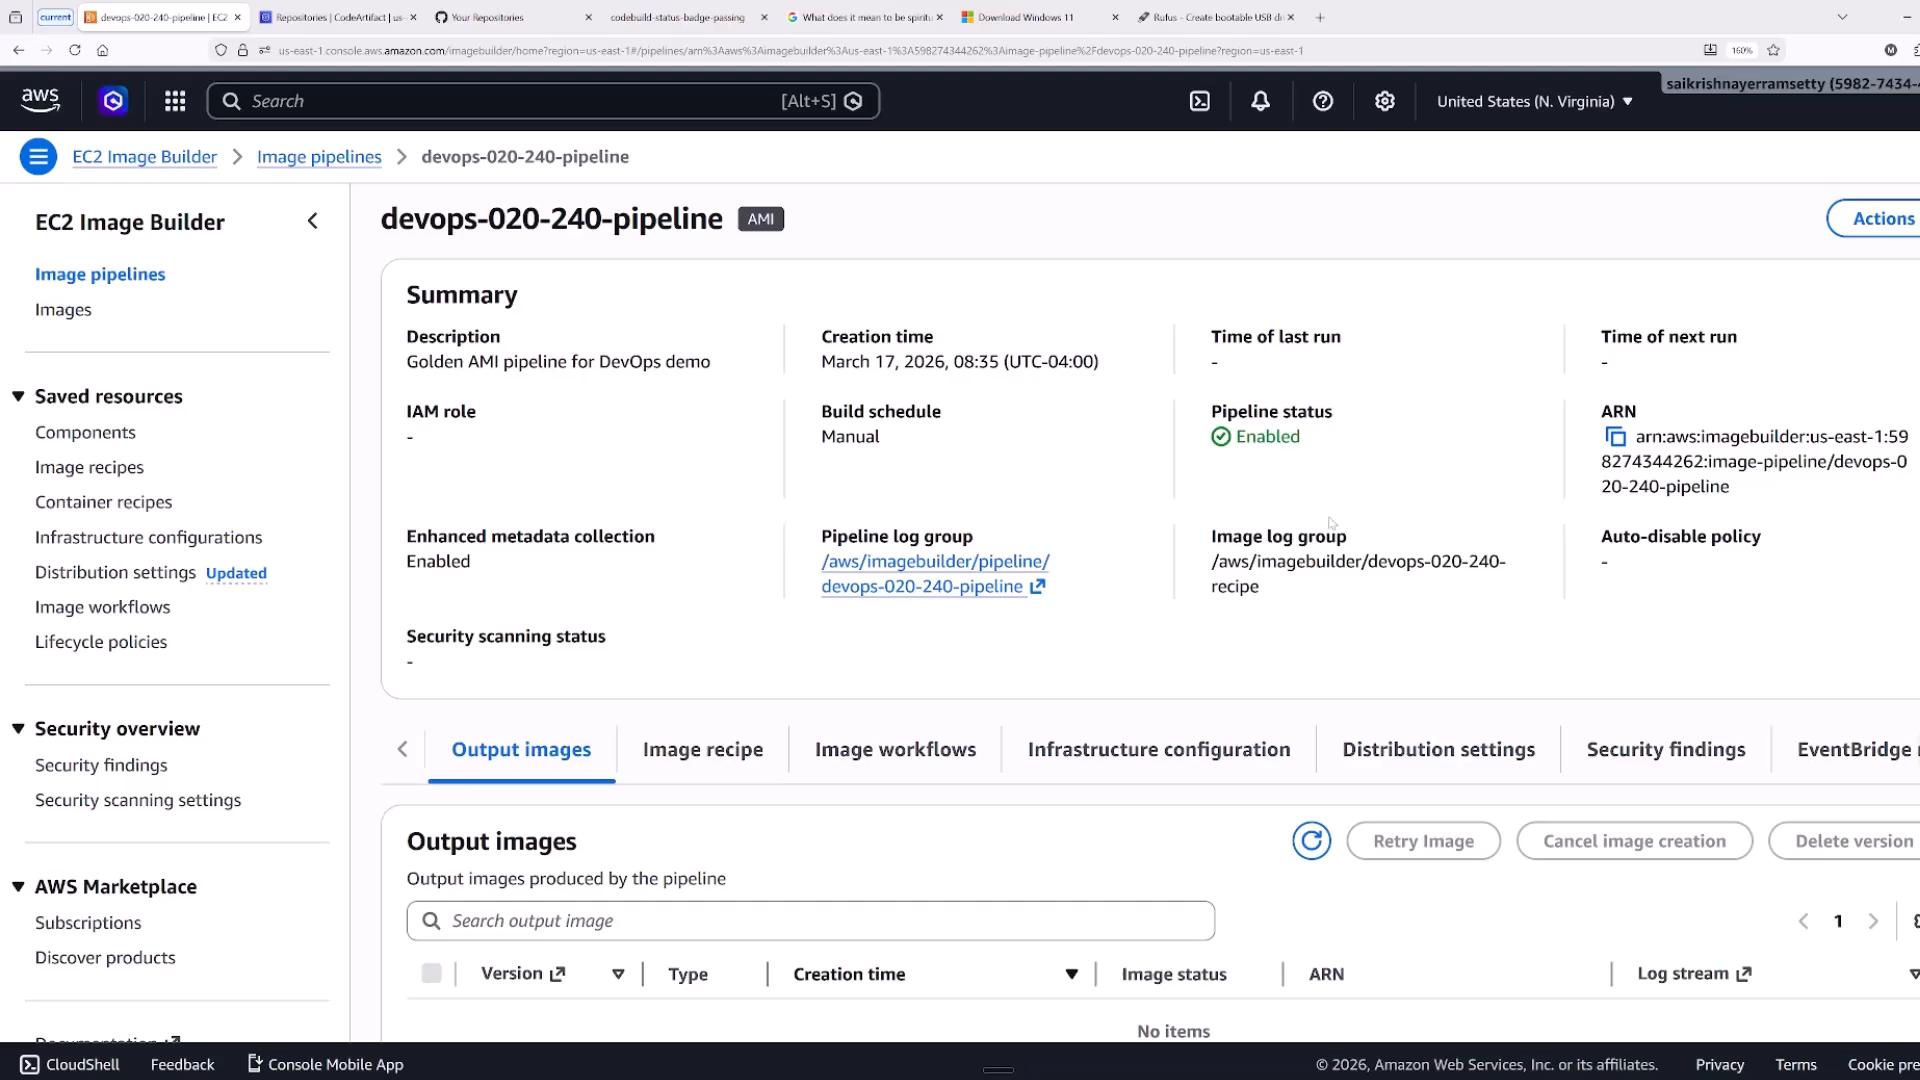This screenshot has height=1080, width=1920.
Task: Switch to the Image recipe tab
Action: pos(703,750)
